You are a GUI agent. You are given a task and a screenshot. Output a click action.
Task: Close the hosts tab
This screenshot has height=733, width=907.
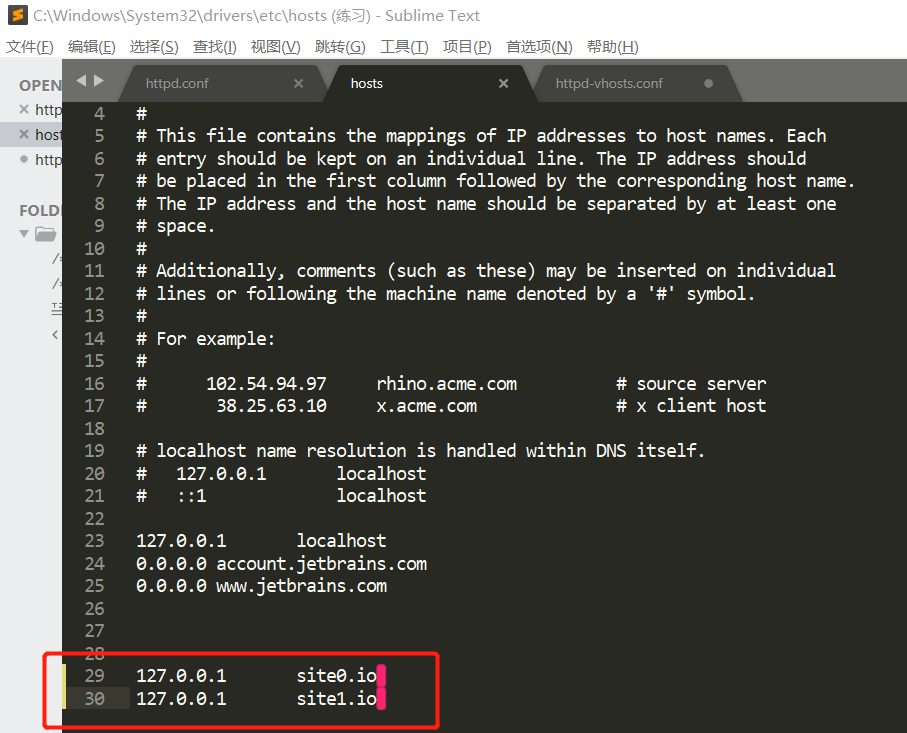(503, 83)
